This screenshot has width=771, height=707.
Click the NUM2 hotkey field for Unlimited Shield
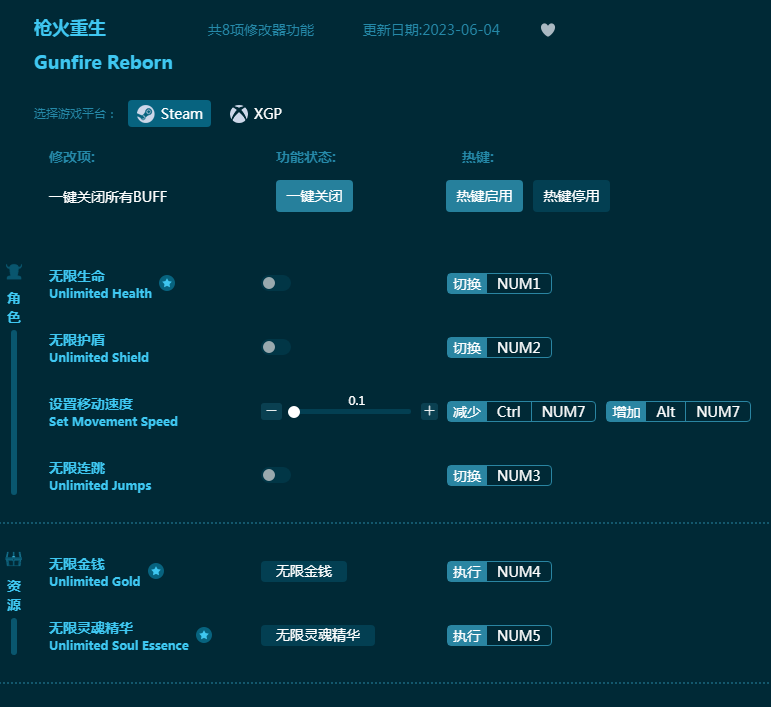(519, 348)
